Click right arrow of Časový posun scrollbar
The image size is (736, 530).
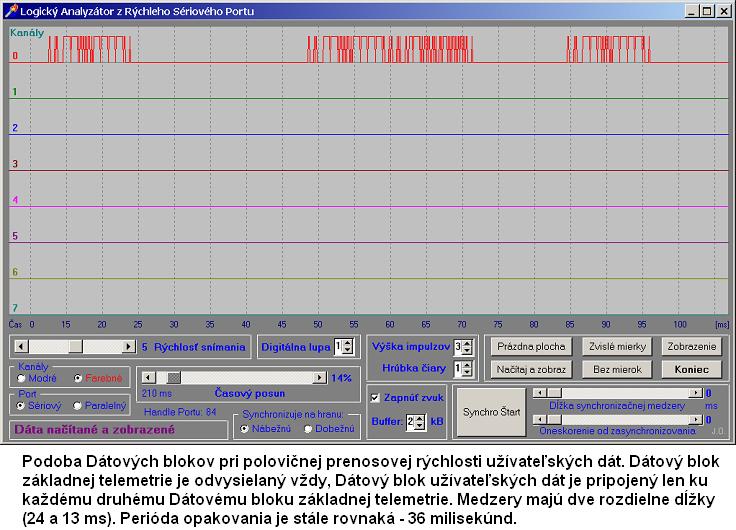[320, 378]
